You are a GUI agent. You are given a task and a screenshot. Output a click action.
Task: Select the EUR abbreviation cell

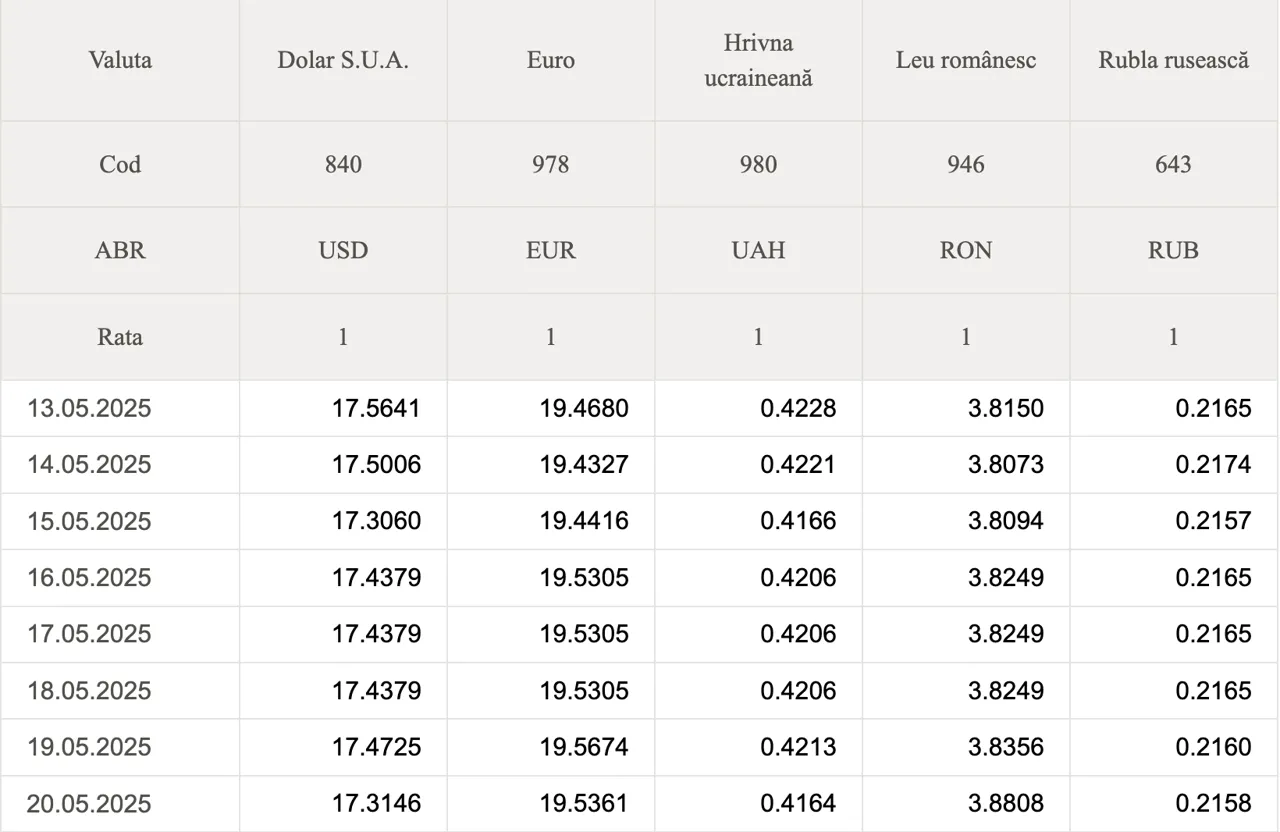pos(551,250)
